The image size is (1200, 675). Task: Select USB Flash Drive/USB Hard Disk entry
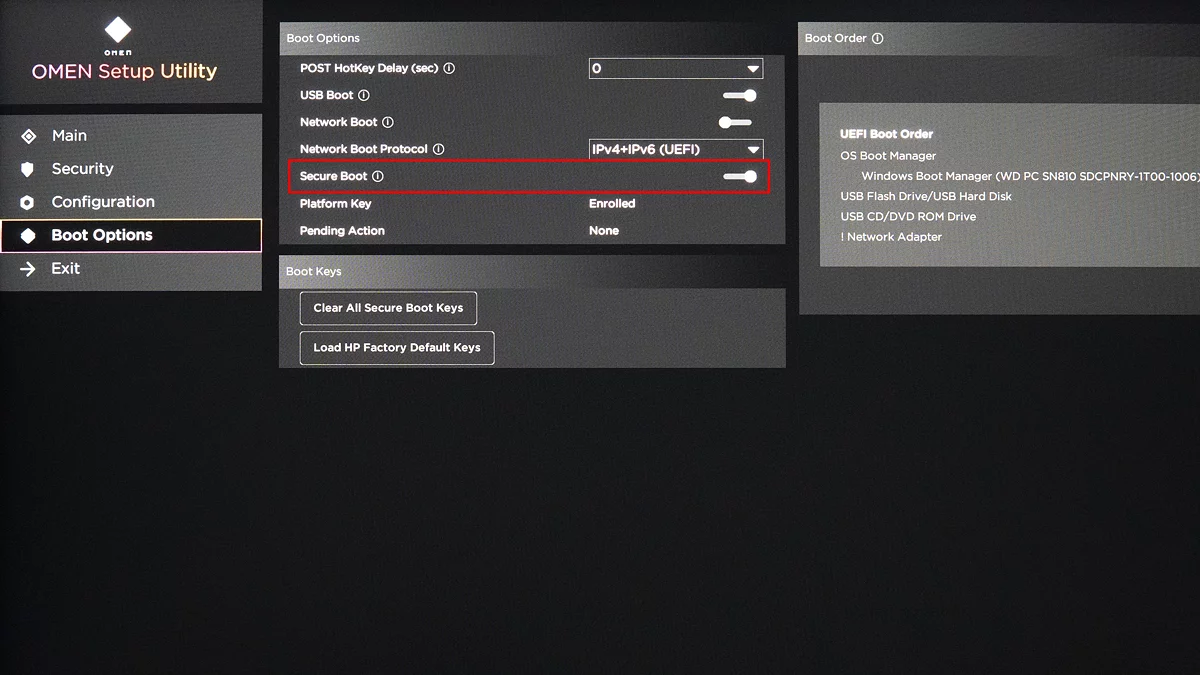click(x=926, y=196)
